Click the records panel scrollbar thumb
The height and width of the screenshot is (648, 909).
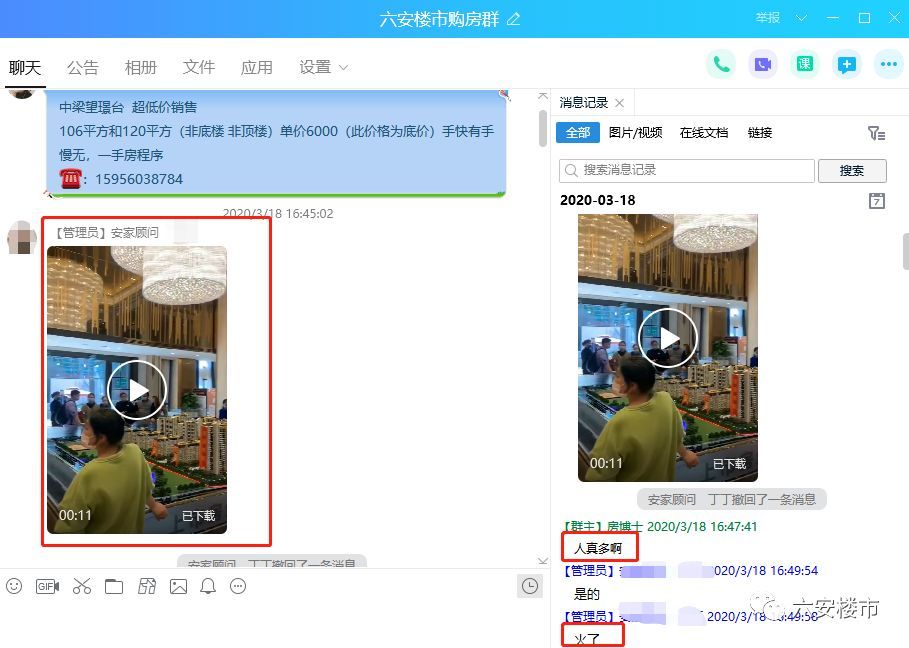coord(906,251)
